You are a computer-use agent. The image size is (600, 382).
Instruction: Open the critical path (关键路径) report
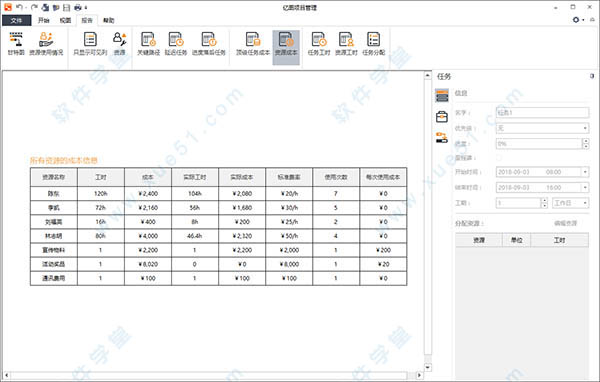click(x=148, y=44)
